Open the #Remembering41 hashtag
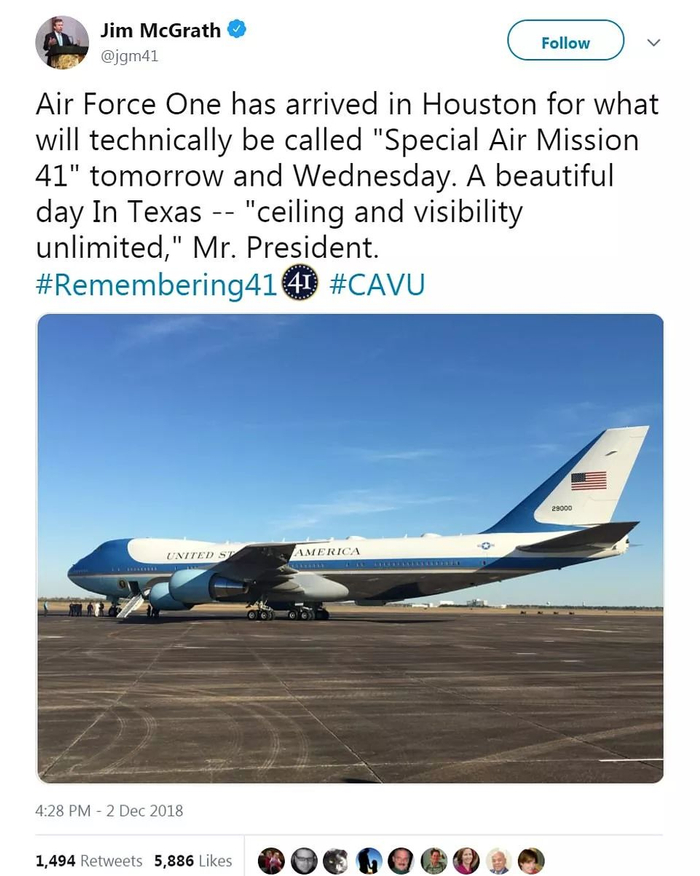Image resolution: width=700 pixels, height=876 pixels. [155, 285]
